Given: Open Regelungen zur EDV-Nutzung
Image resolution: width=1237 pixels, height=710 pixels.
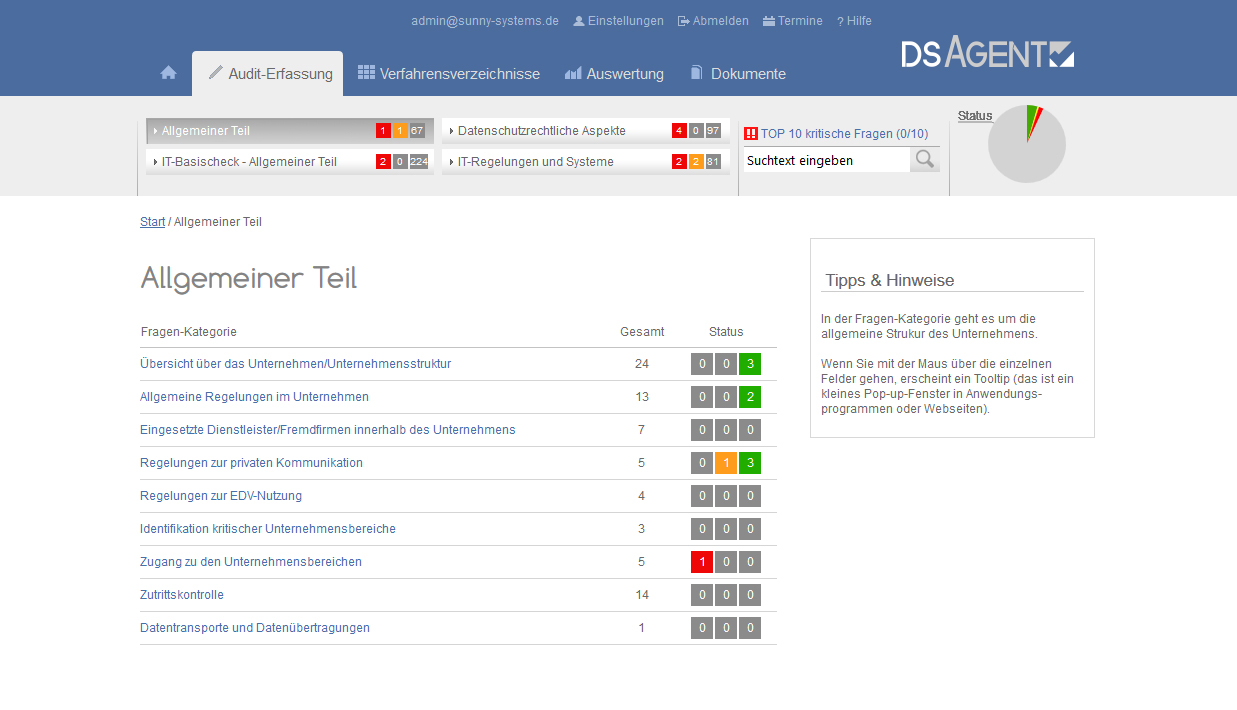Looking at the screenshot, I should pos(221,496).
